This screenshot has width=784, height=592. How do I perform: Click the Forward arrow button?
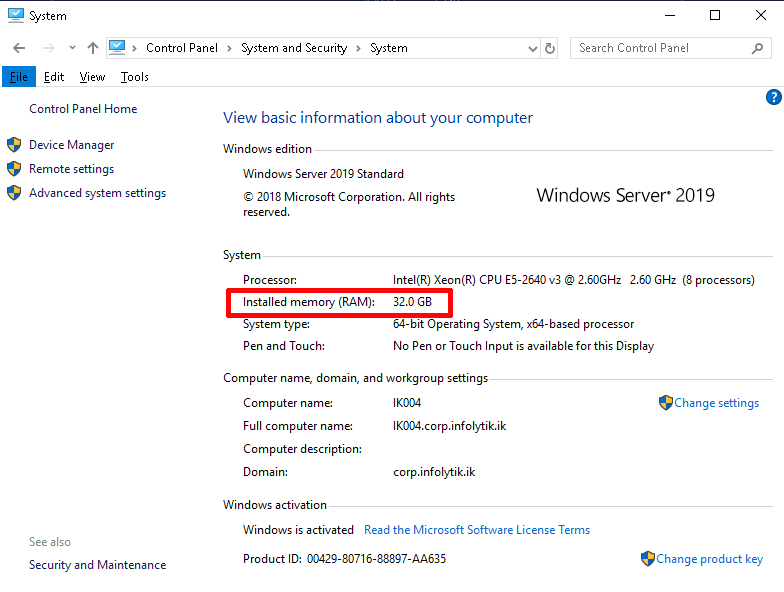[x=48, y=48]
